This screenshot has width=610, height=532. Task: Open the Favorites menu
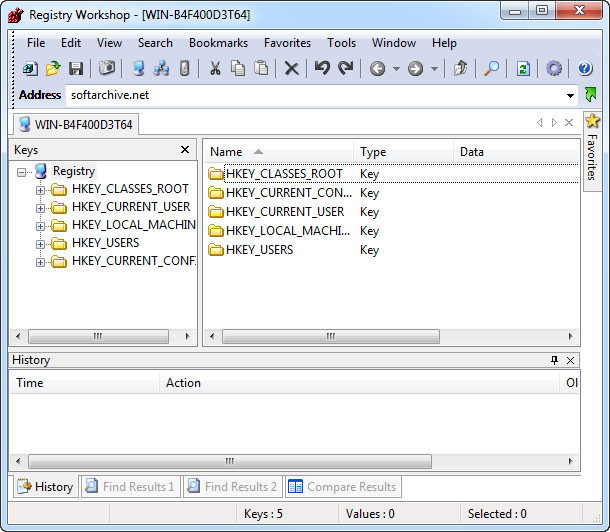click(287, 43)
